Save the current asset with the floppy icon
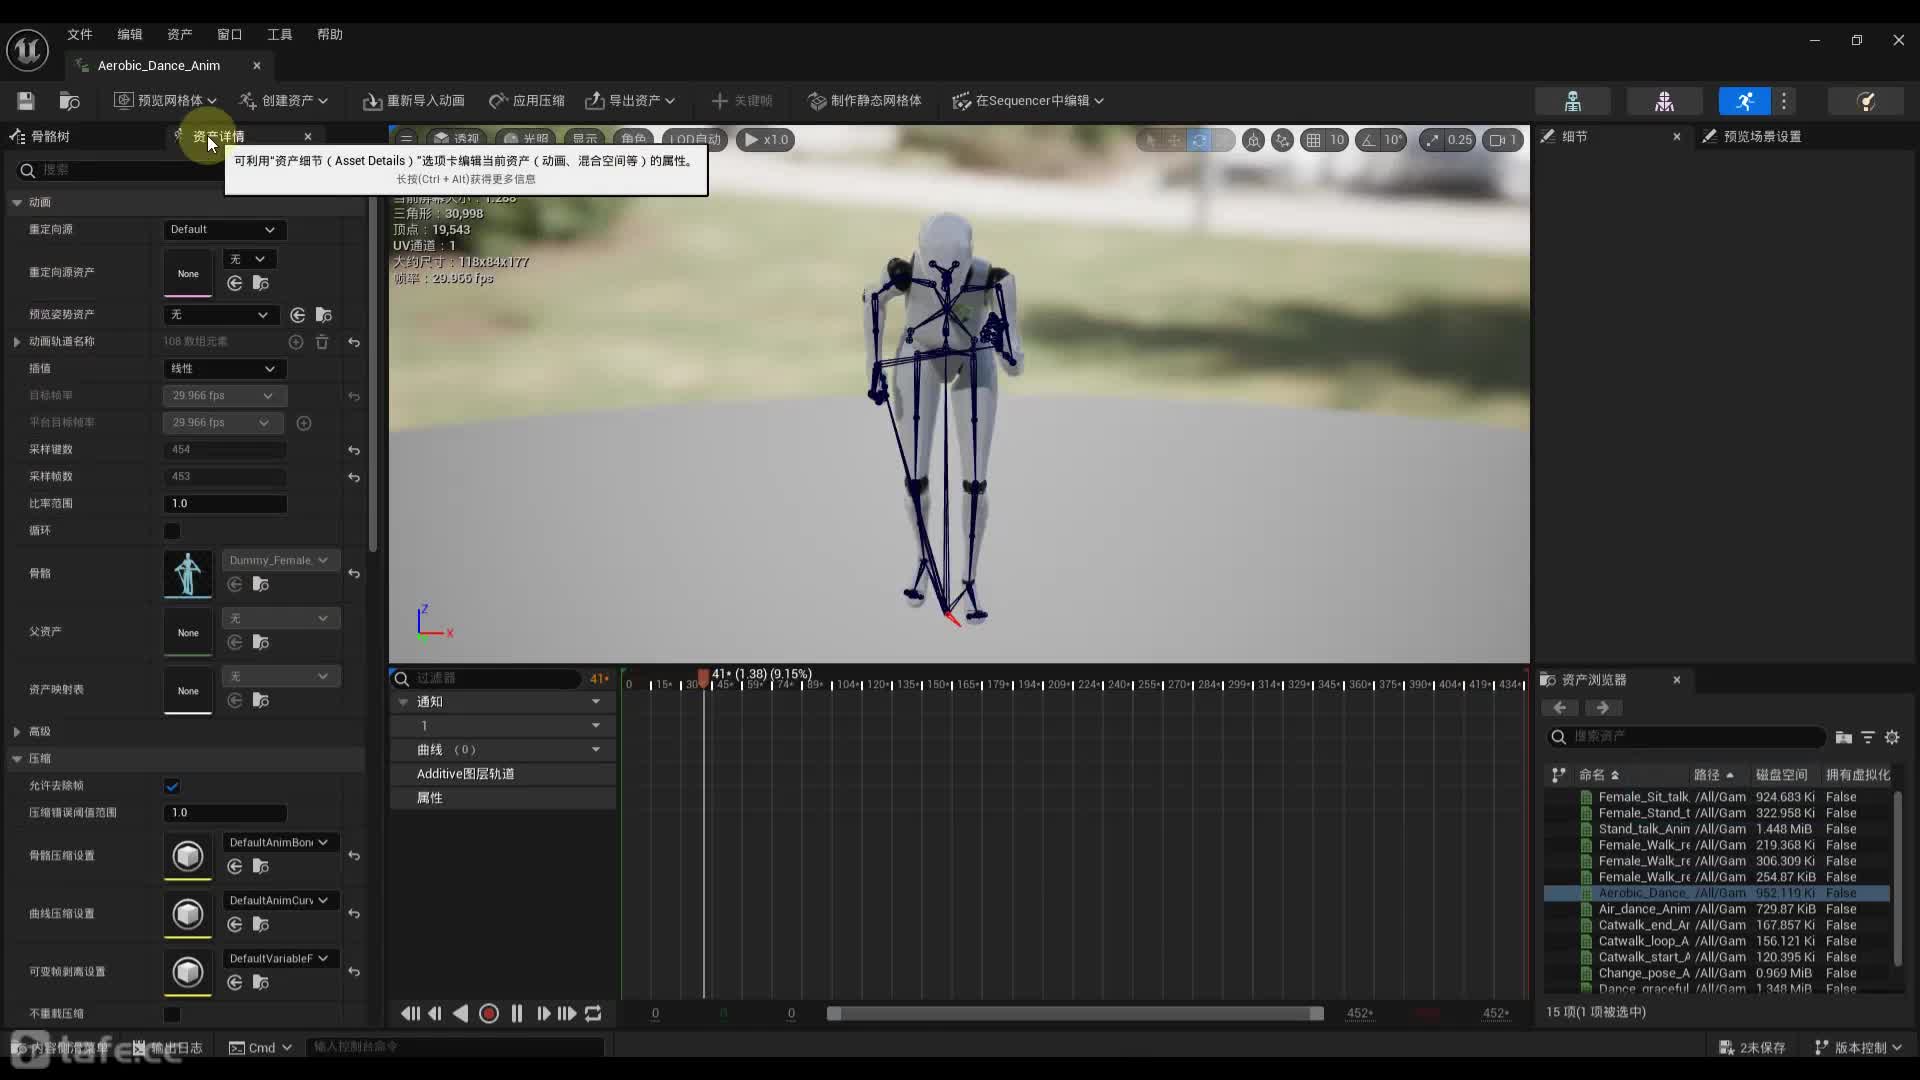1920x1080 pixels. pyautogui.click(x=26, y=100)
